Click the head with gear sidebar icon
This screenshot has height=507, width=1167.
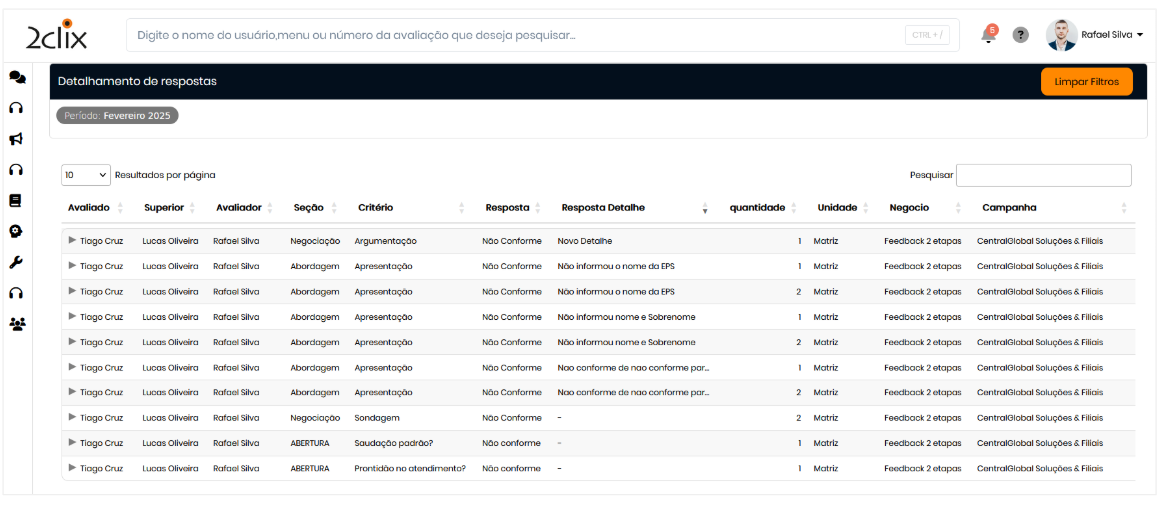pos(16,231)
